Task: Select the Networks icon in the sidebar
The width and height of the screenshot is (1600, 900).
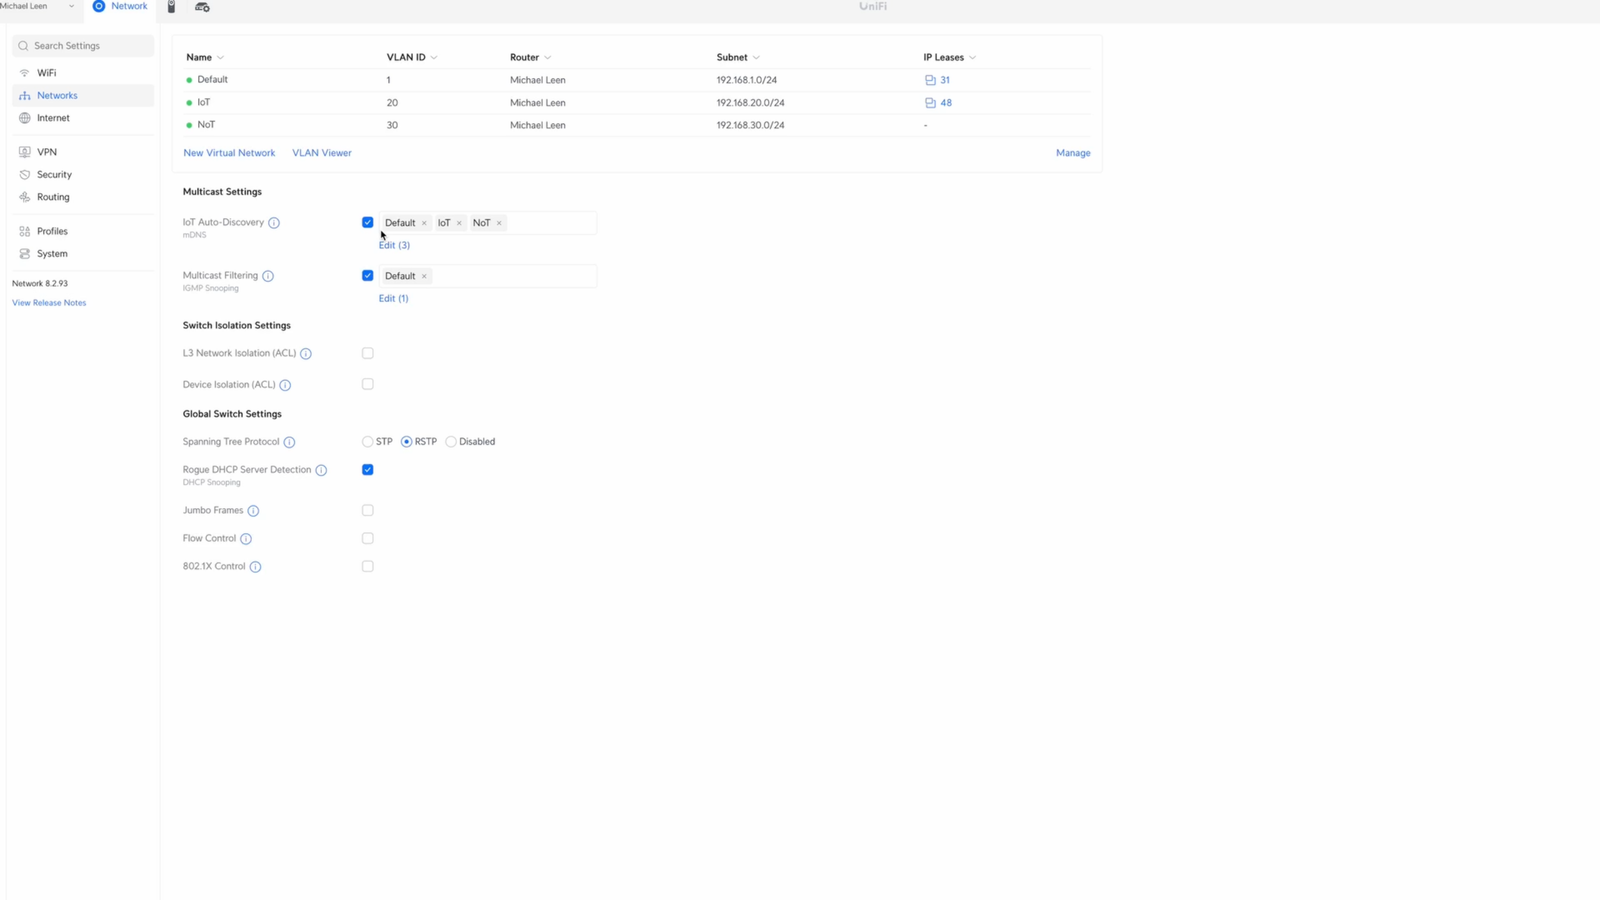Action: [x=25, y=95]
